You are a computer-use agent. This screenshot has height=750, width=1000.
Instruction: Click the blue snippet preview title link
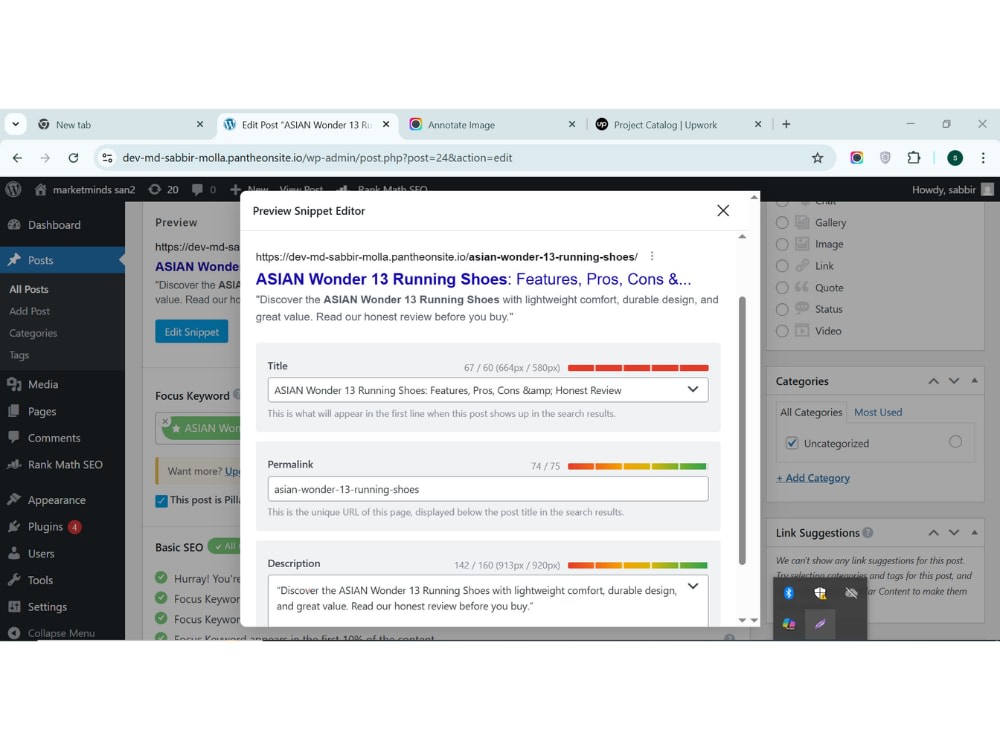coord(473,279)
